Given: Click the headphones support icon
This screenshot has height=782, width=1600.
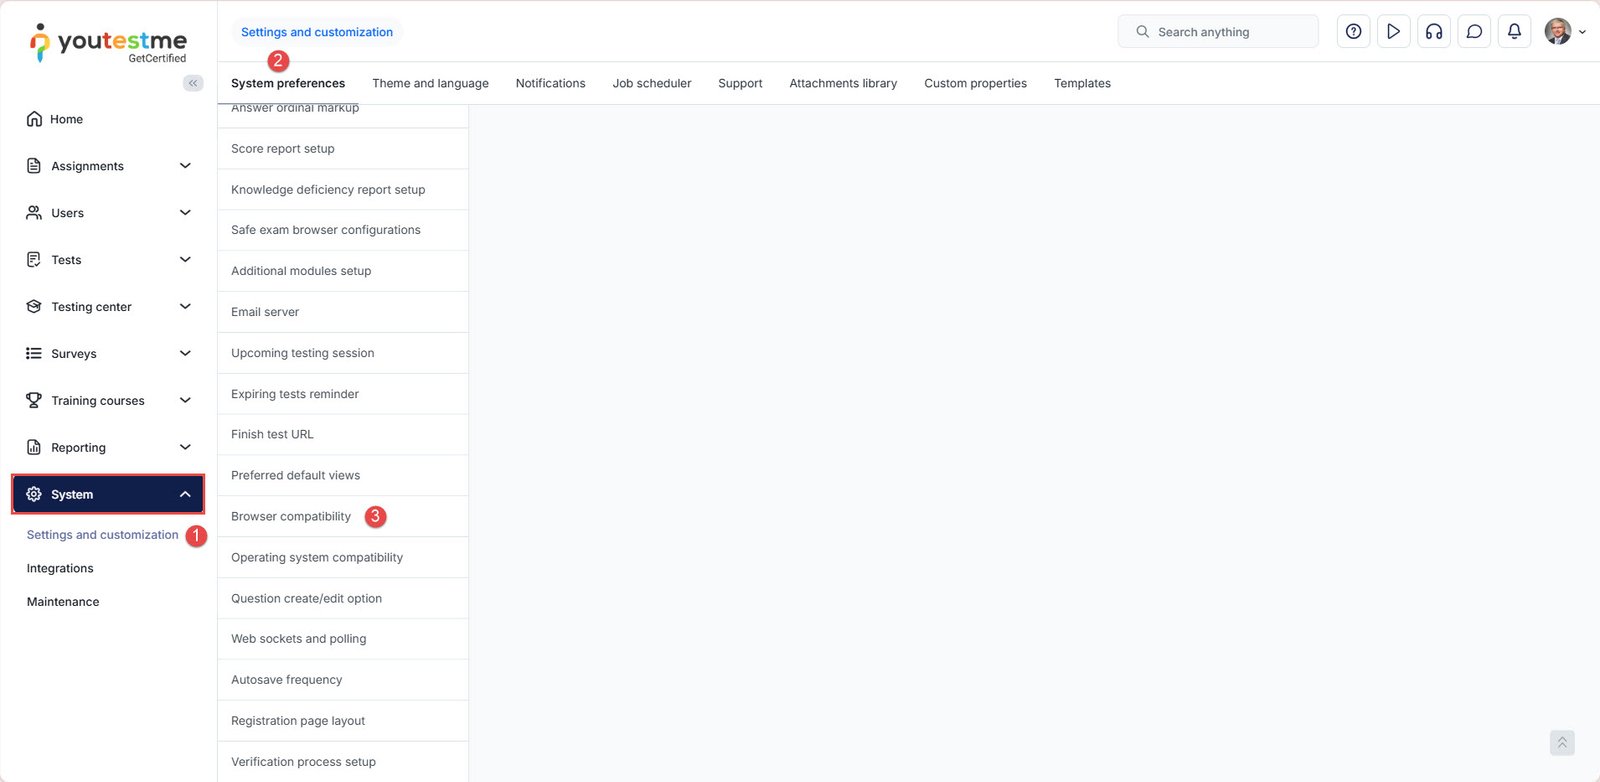Looking at the screenshot, I should point(1434,32).
